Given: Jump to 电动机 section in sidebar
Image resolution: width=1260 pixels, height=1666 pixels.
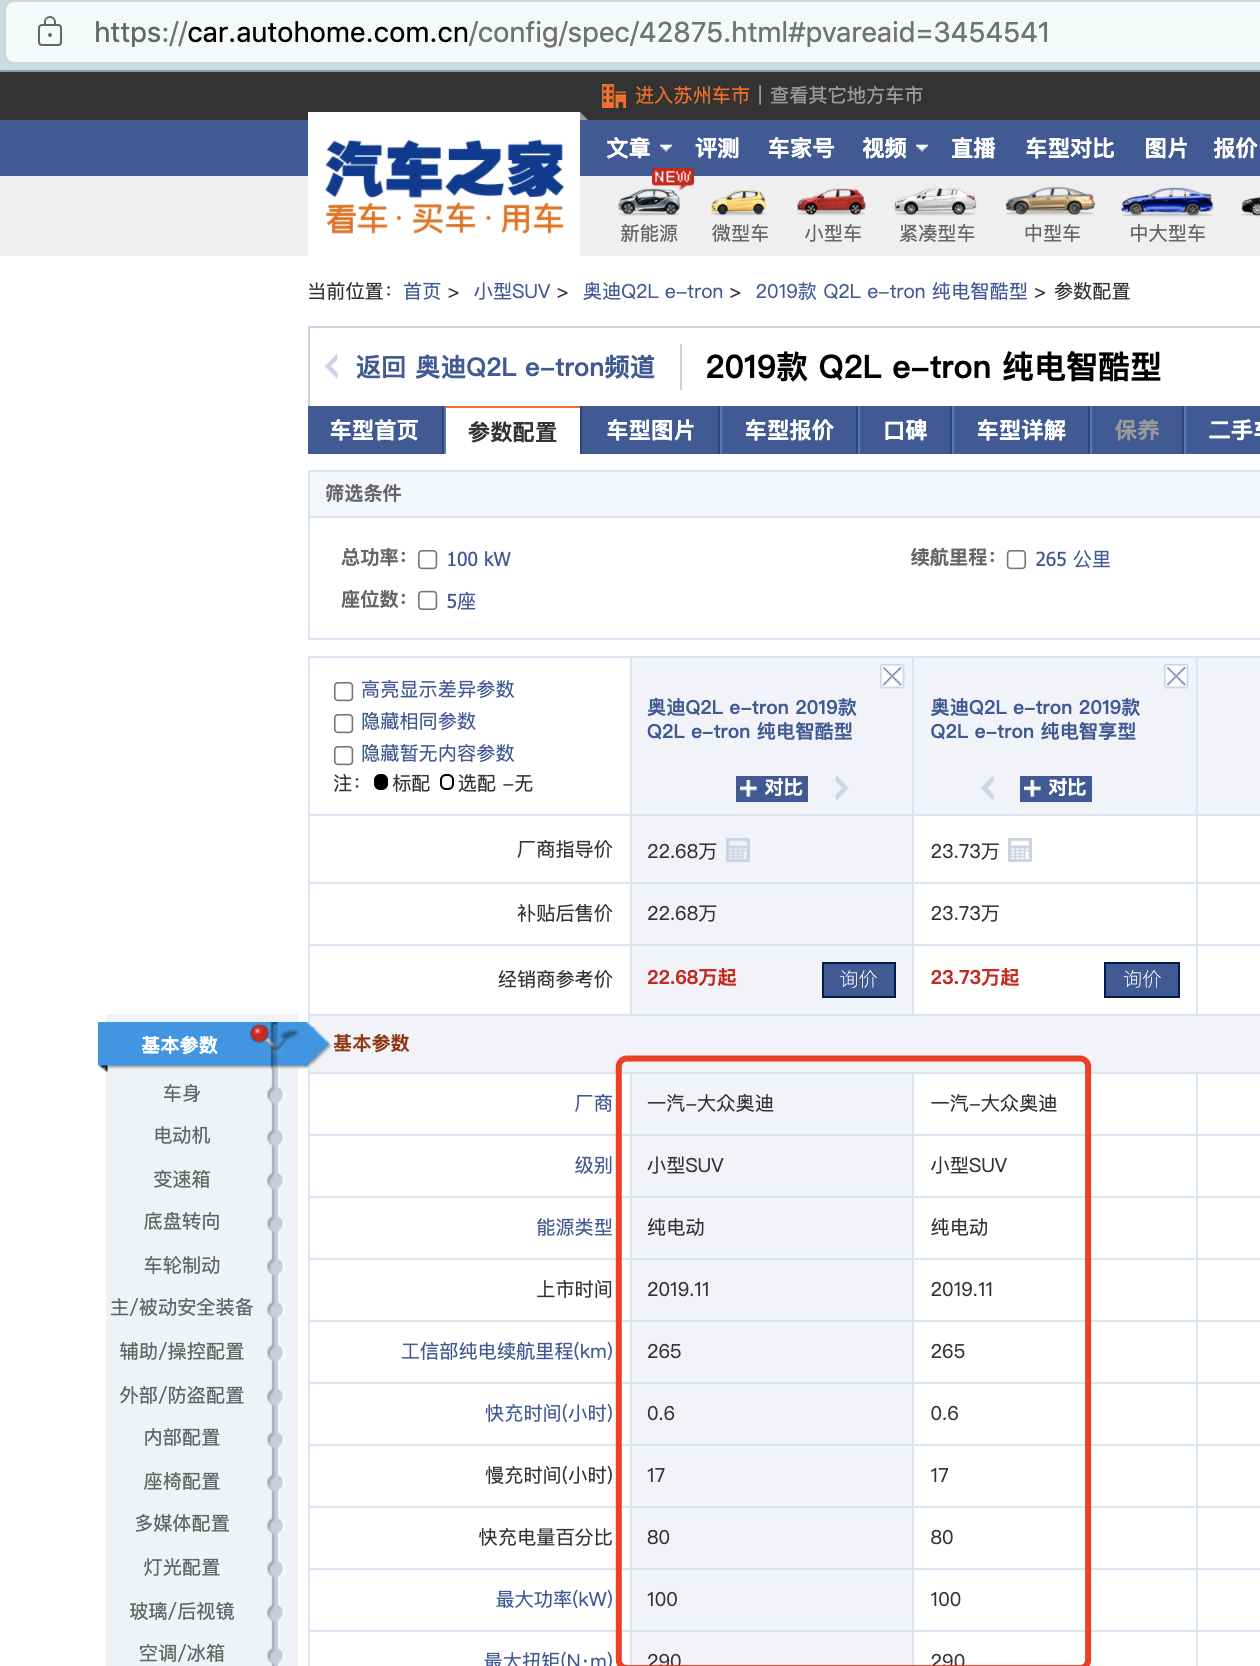Looking at the screenshot, I should [182, 1135].
